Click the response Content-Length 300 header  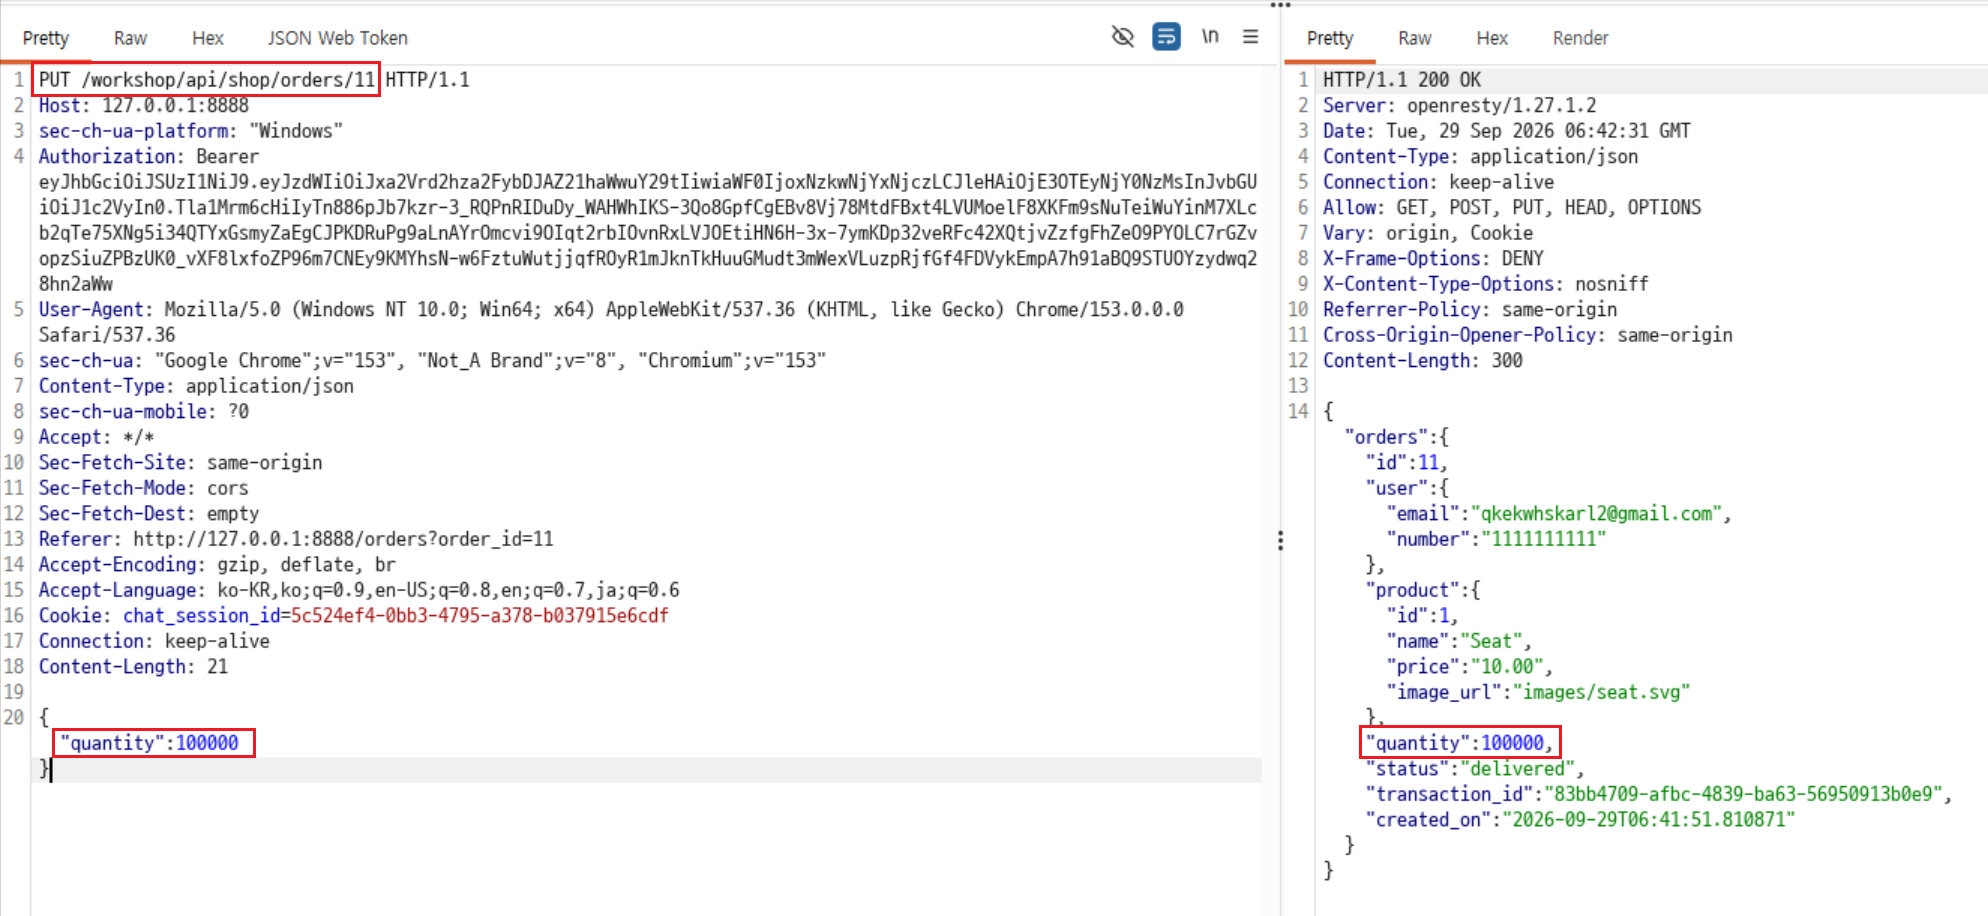pyautogui.click(x=1423, y=360)
